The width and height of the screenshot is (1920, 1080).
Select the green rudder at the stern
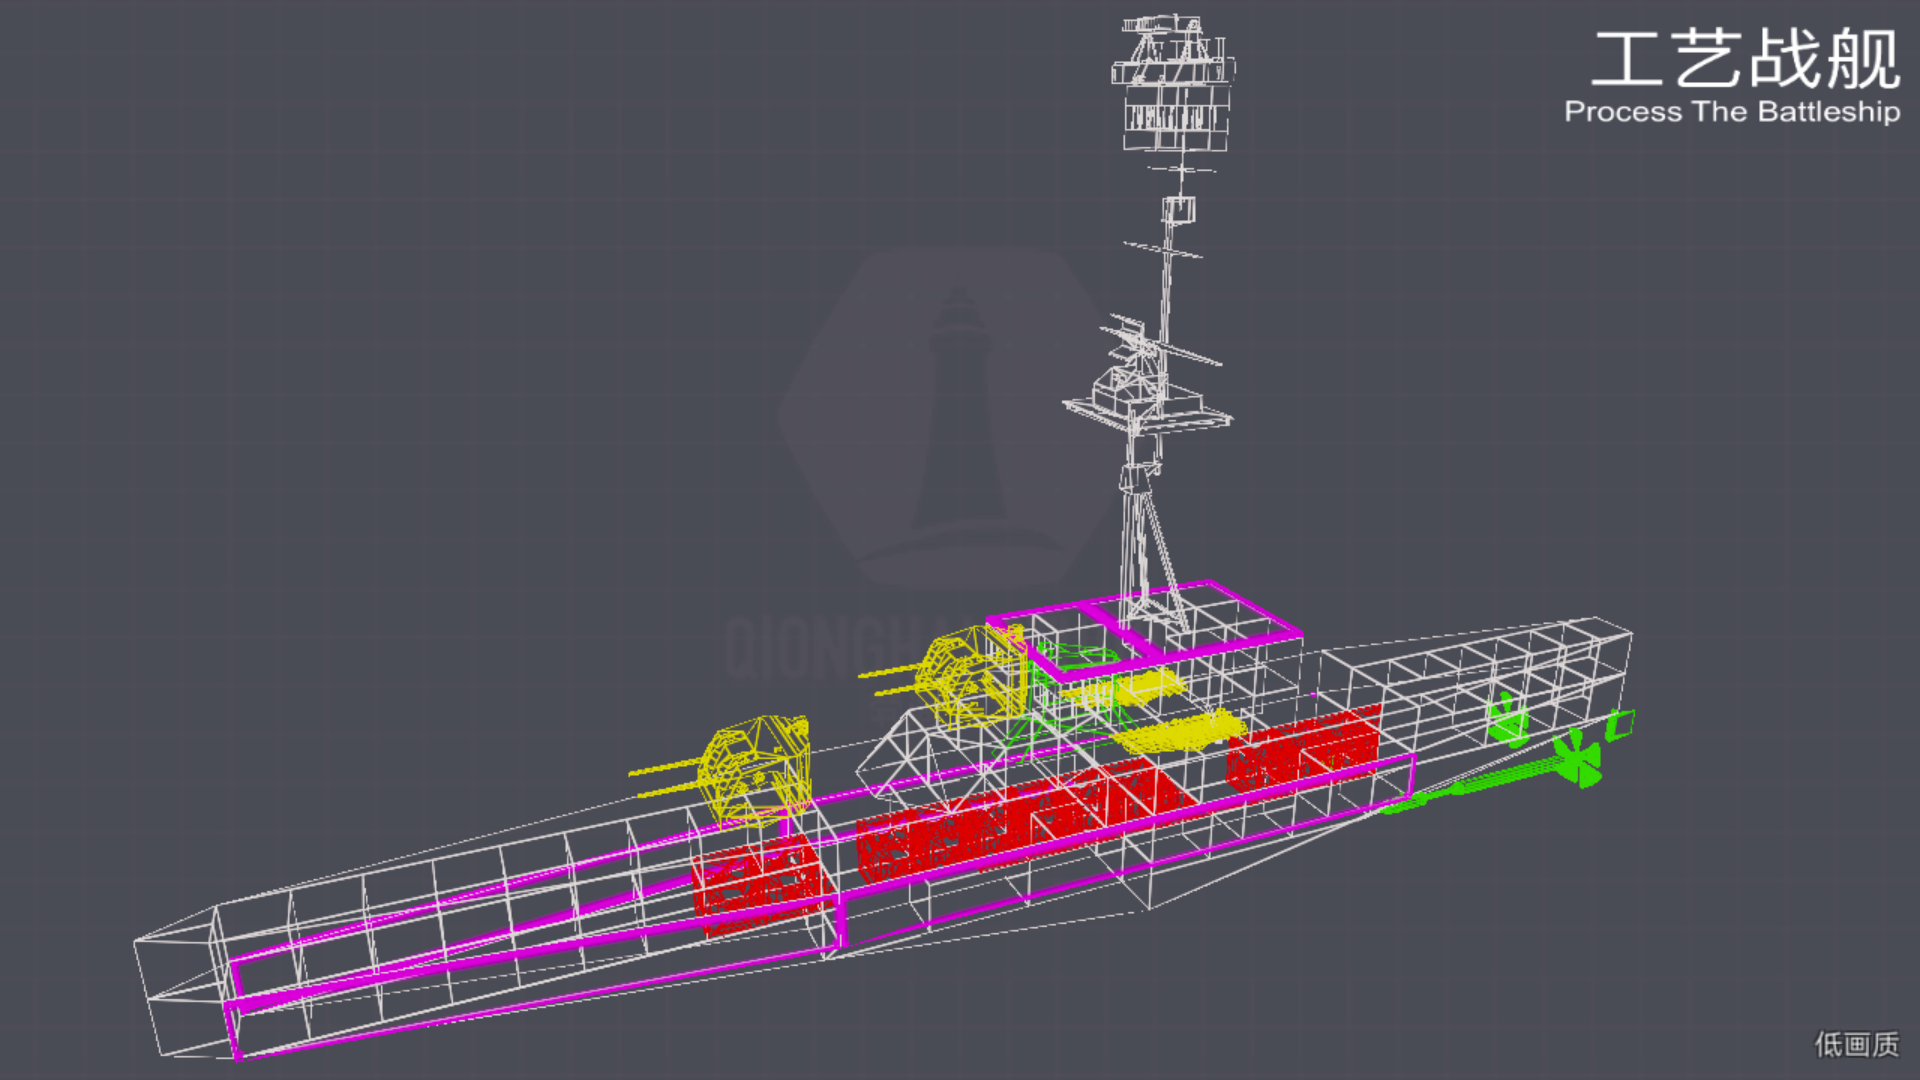(x=1620, y=724)
